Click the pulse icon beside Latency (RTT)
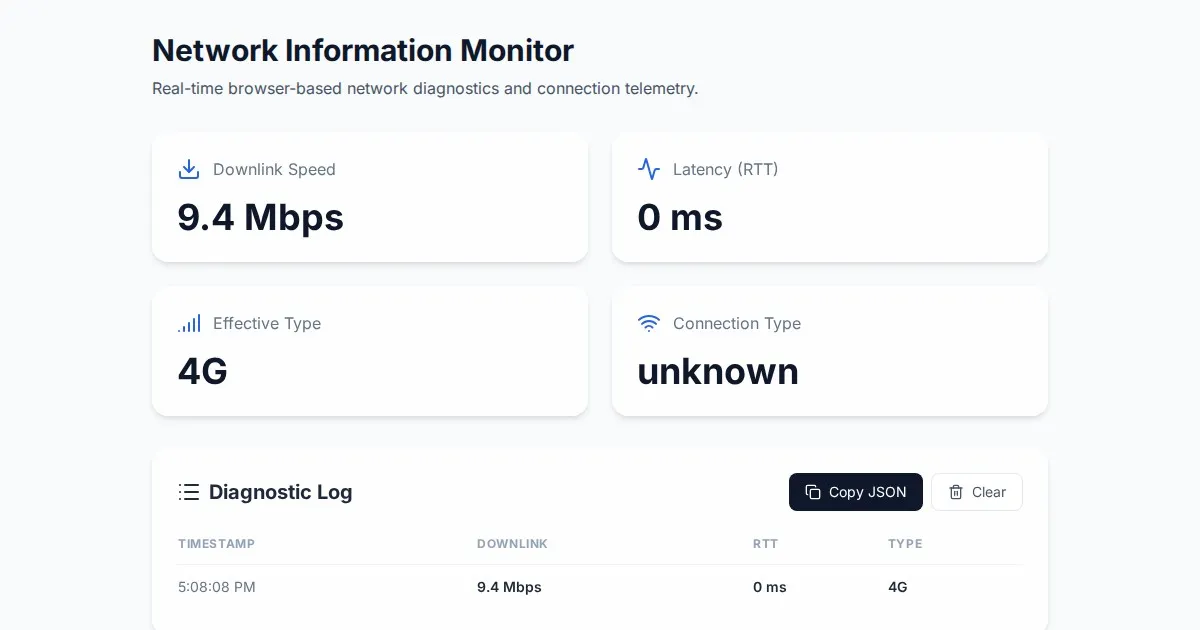Image resolution: width=1200 pixels, height=630 pixels. coord(649,169)
